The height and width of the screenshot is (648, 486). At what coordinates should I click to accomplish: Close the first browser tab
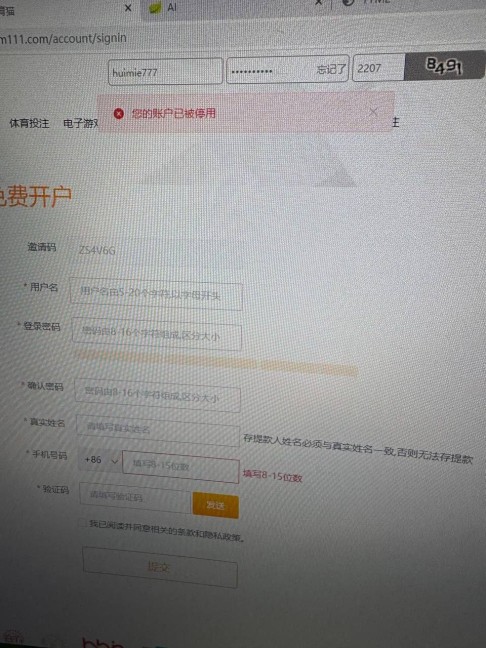pyautogui.click(x=128, y=8)
